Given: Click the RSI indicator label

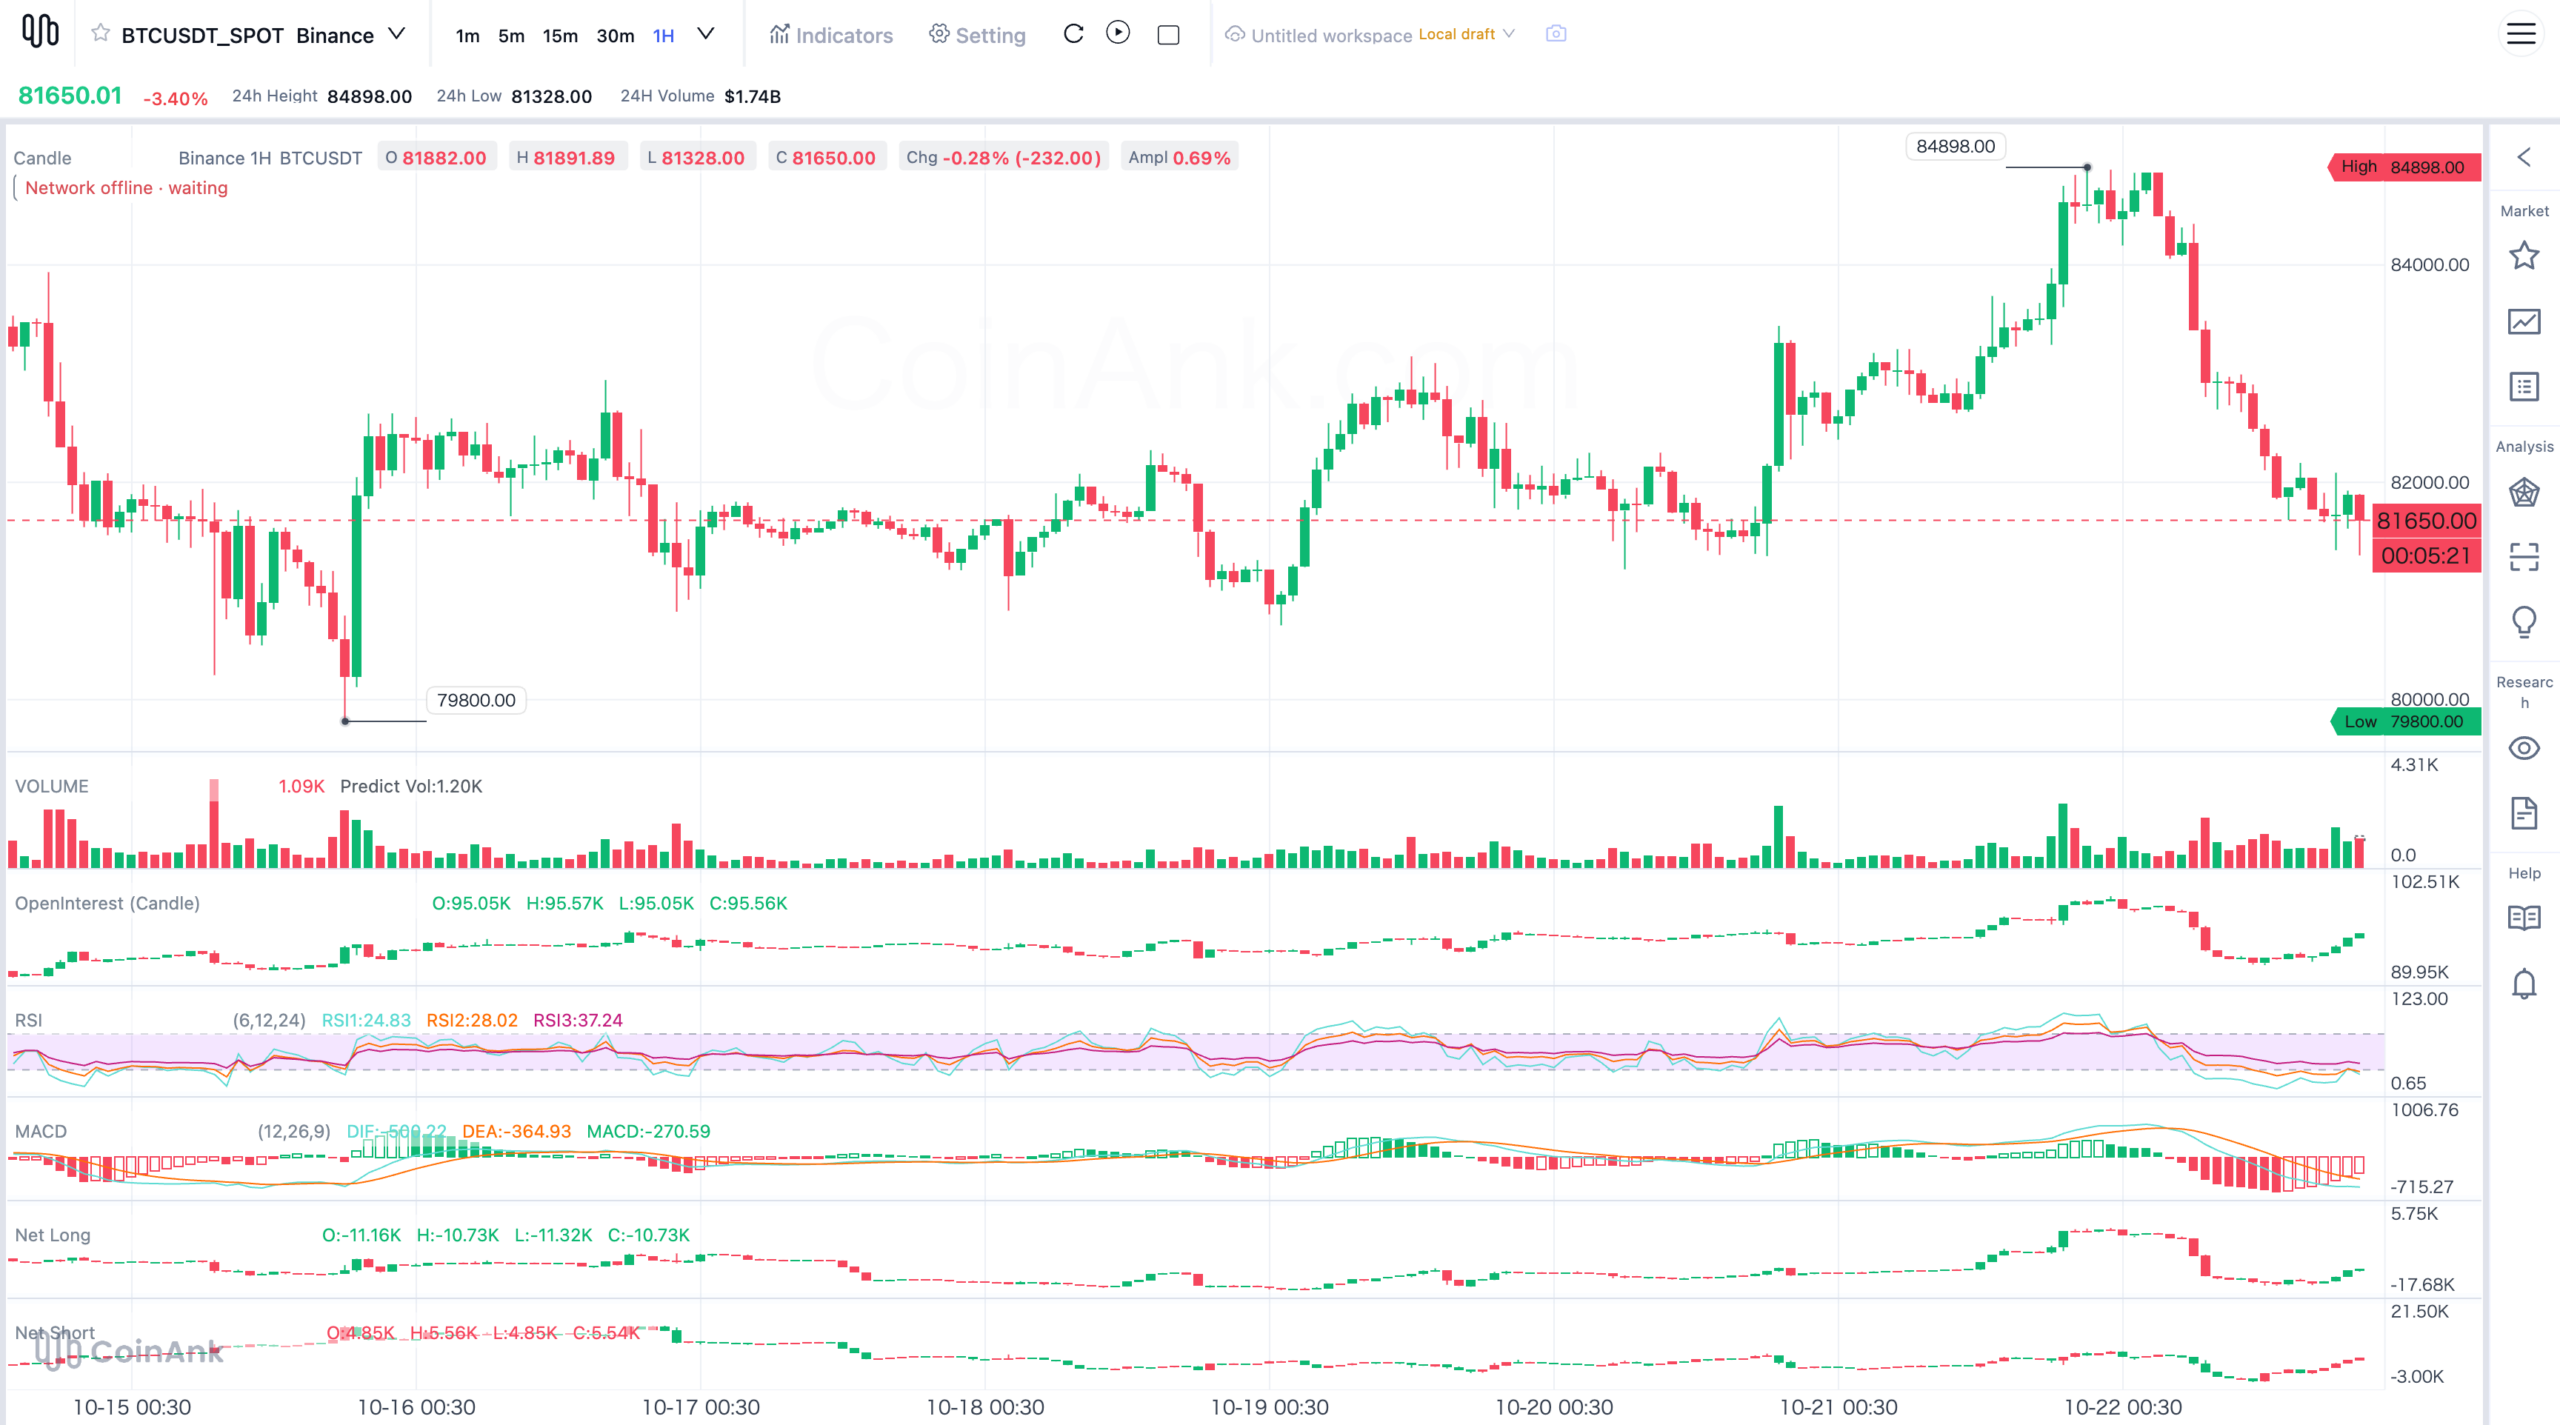Looking at the screenshot, I should click(28, 1020).
